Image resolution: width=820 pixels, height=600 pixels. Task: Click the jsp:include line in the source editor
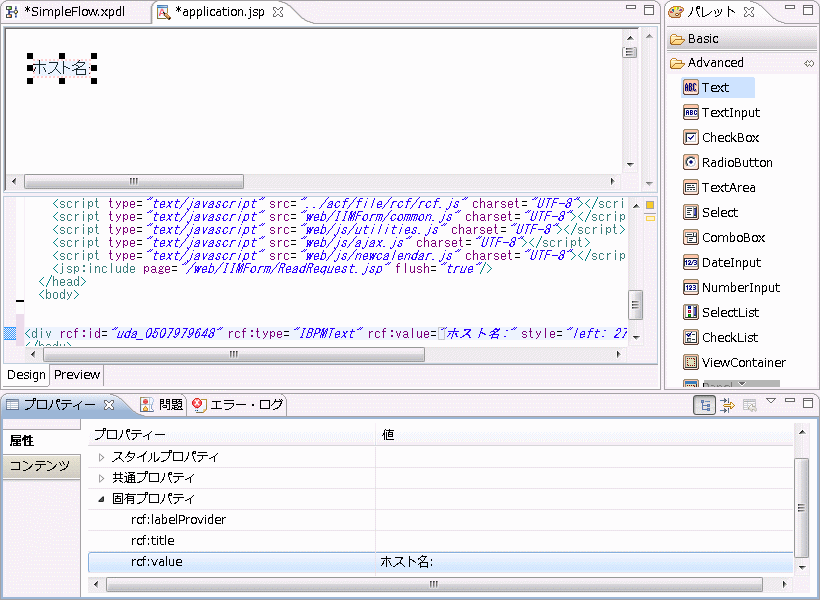(x=272, y=268)
